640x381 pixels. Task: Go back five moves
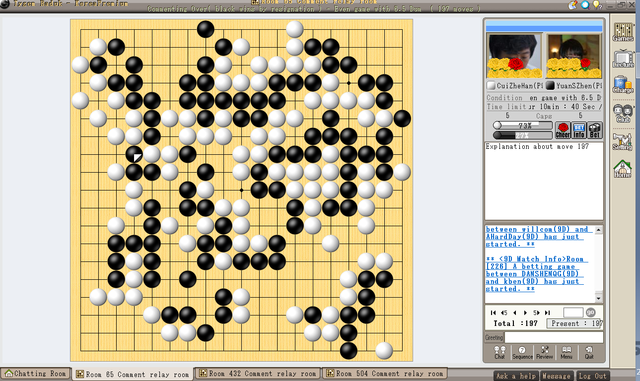(504, 312)
